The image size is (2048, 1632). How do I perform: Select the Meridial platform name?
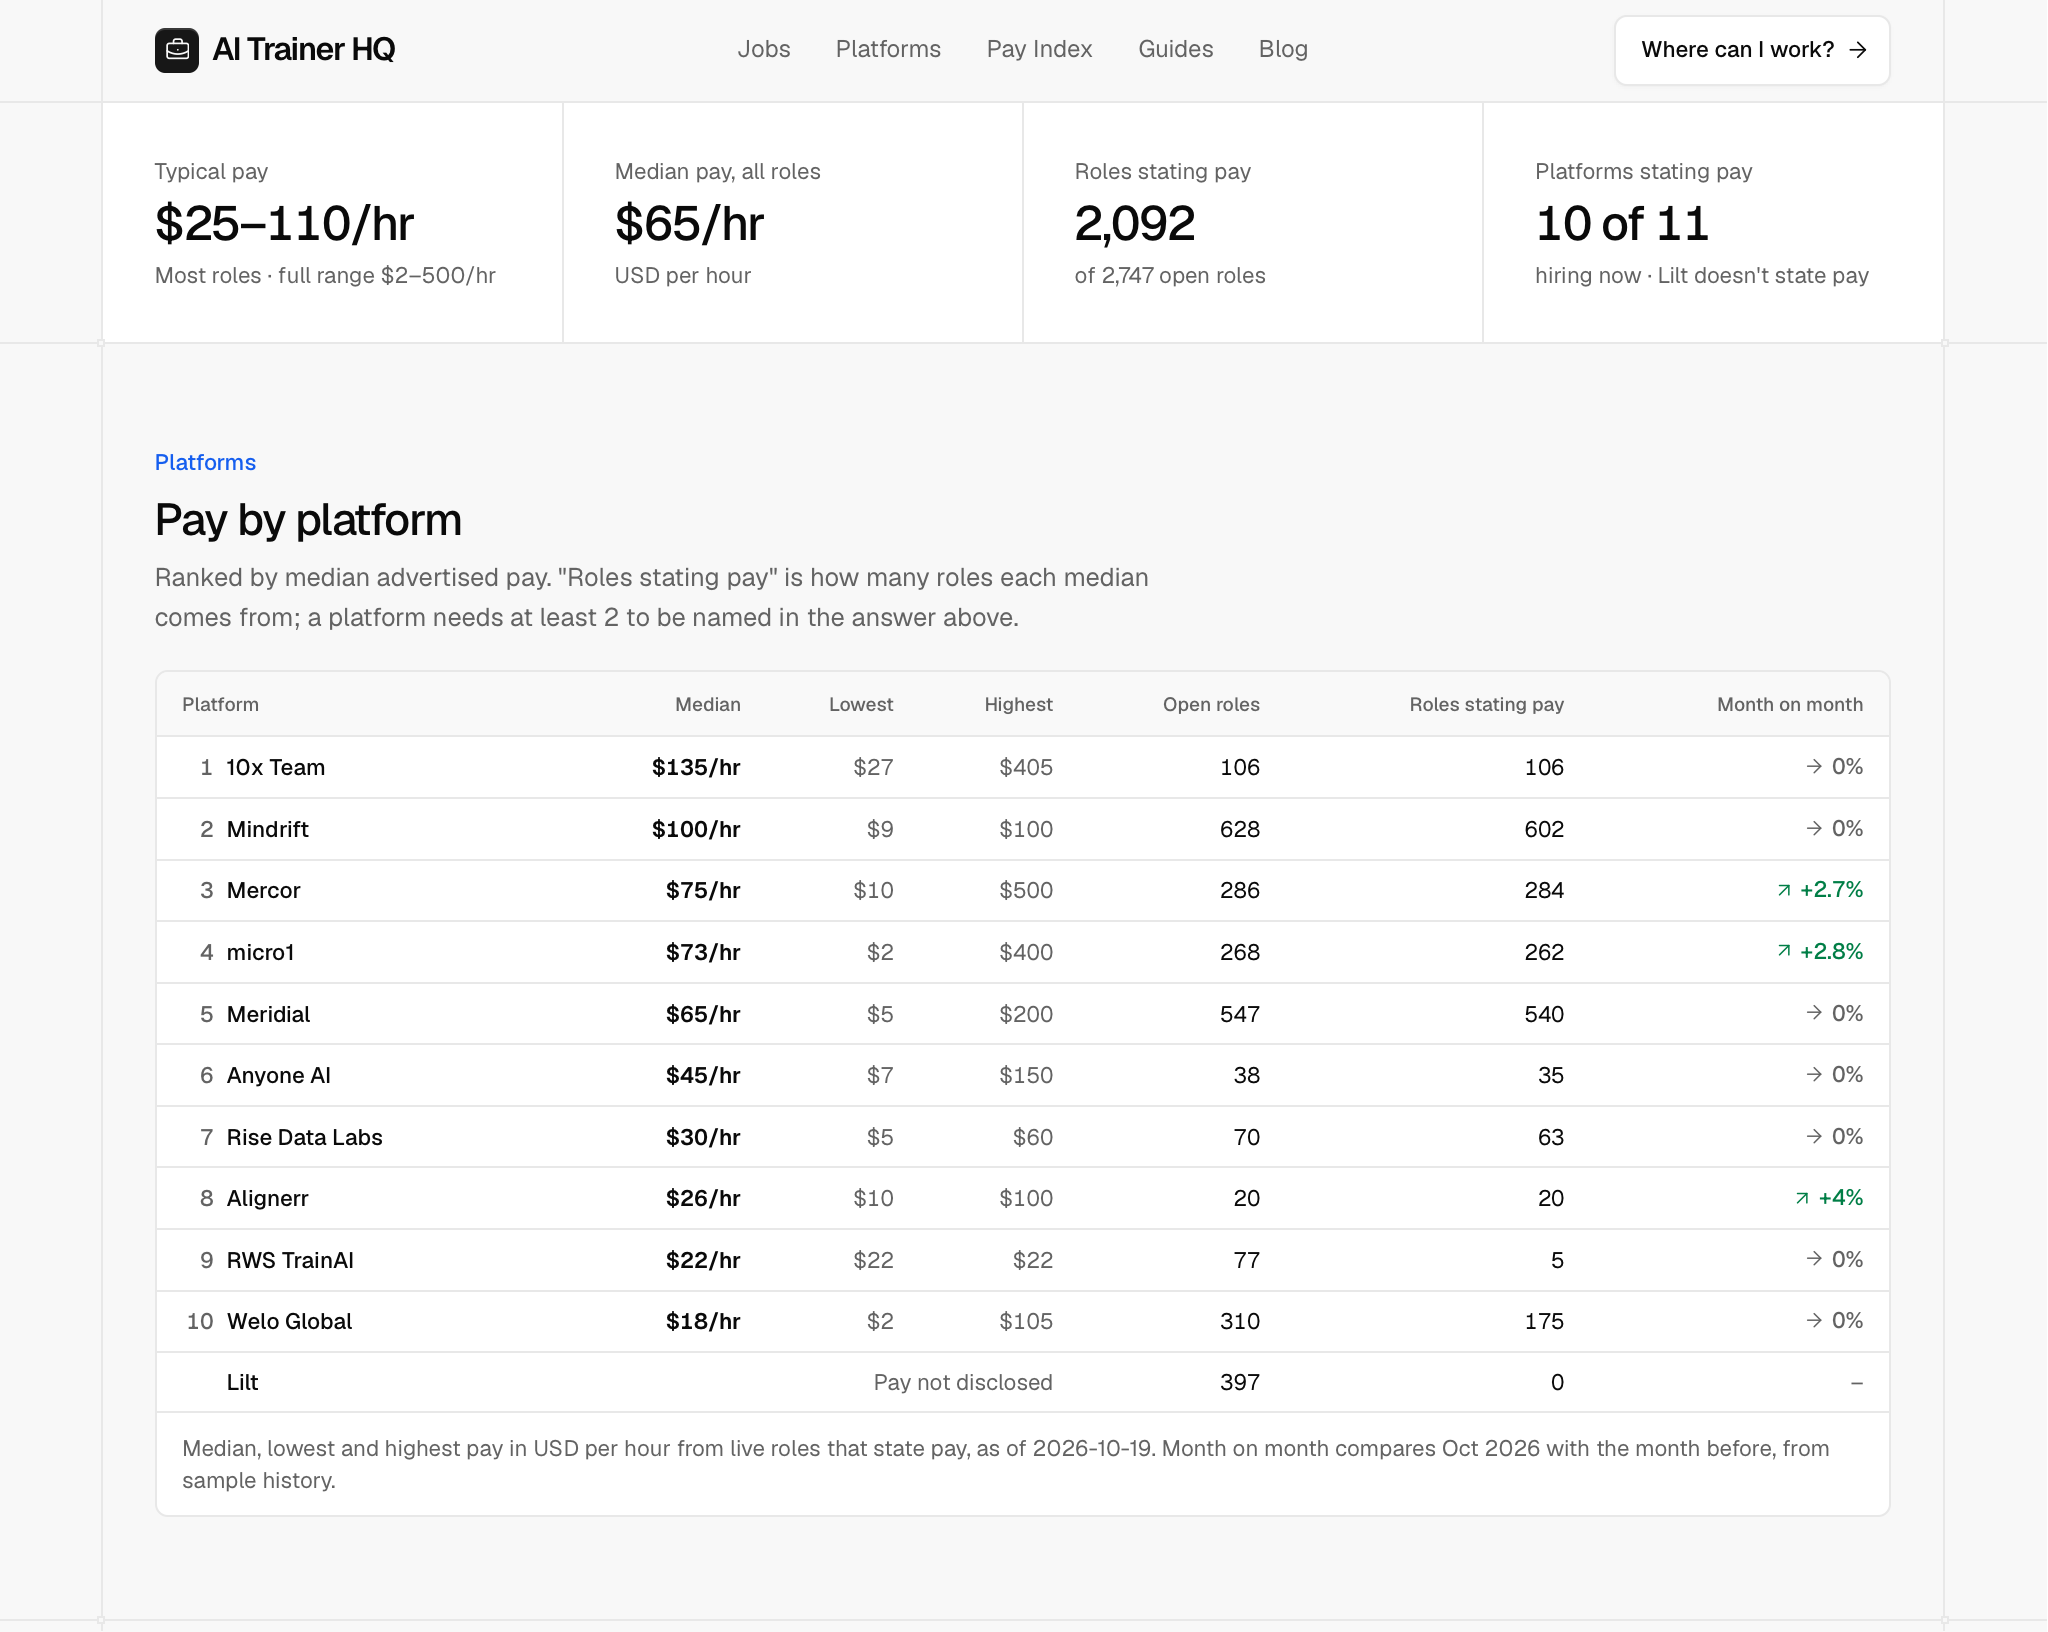click(x=269, y=1014)
